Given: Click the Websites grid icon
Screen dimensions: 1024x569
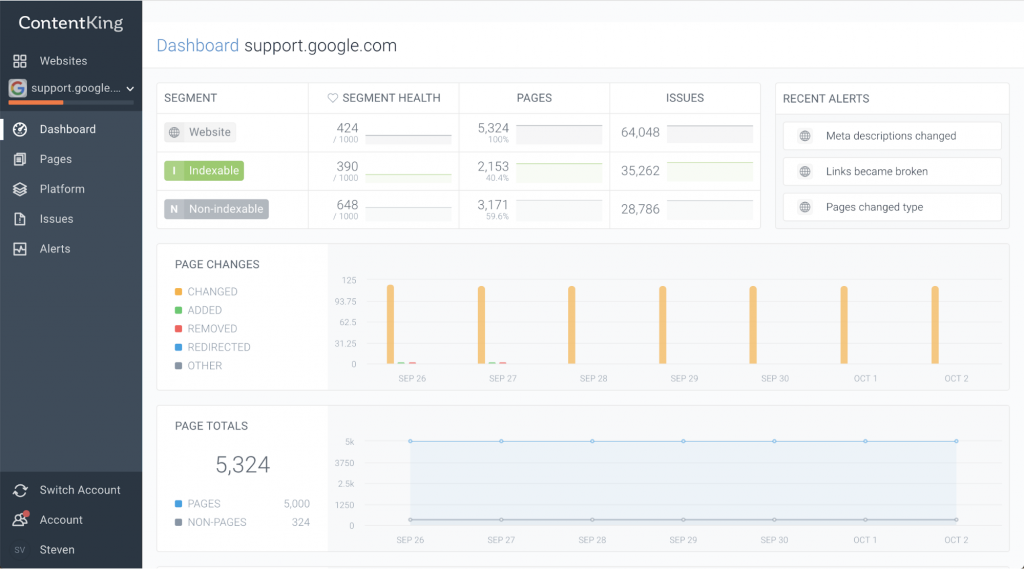Looking at the screenshot, I should [x=20, y=61].
